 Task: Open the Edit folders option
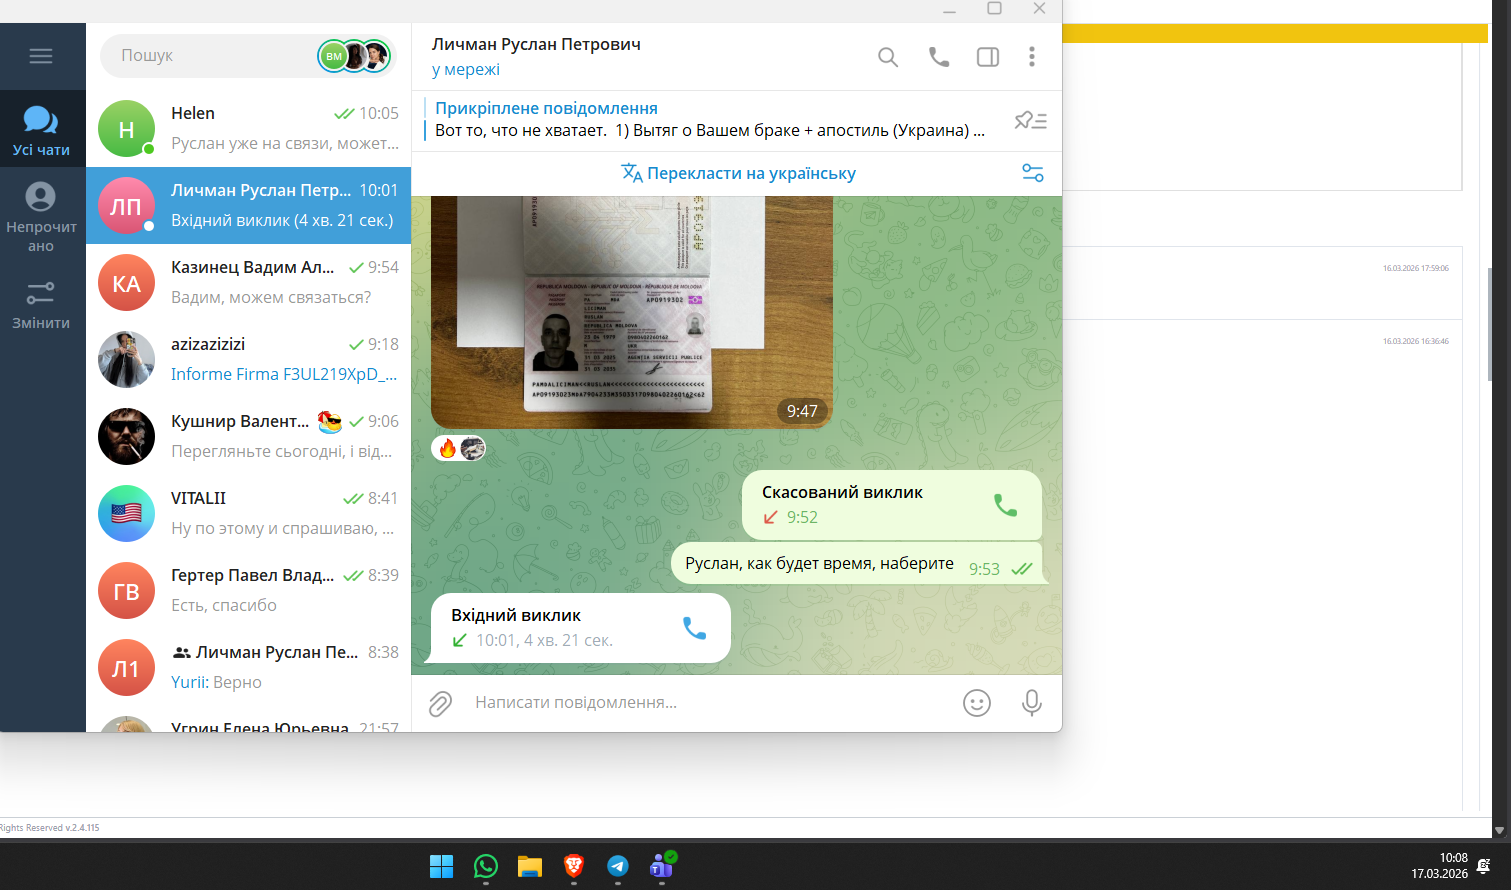tap(41, 305)
